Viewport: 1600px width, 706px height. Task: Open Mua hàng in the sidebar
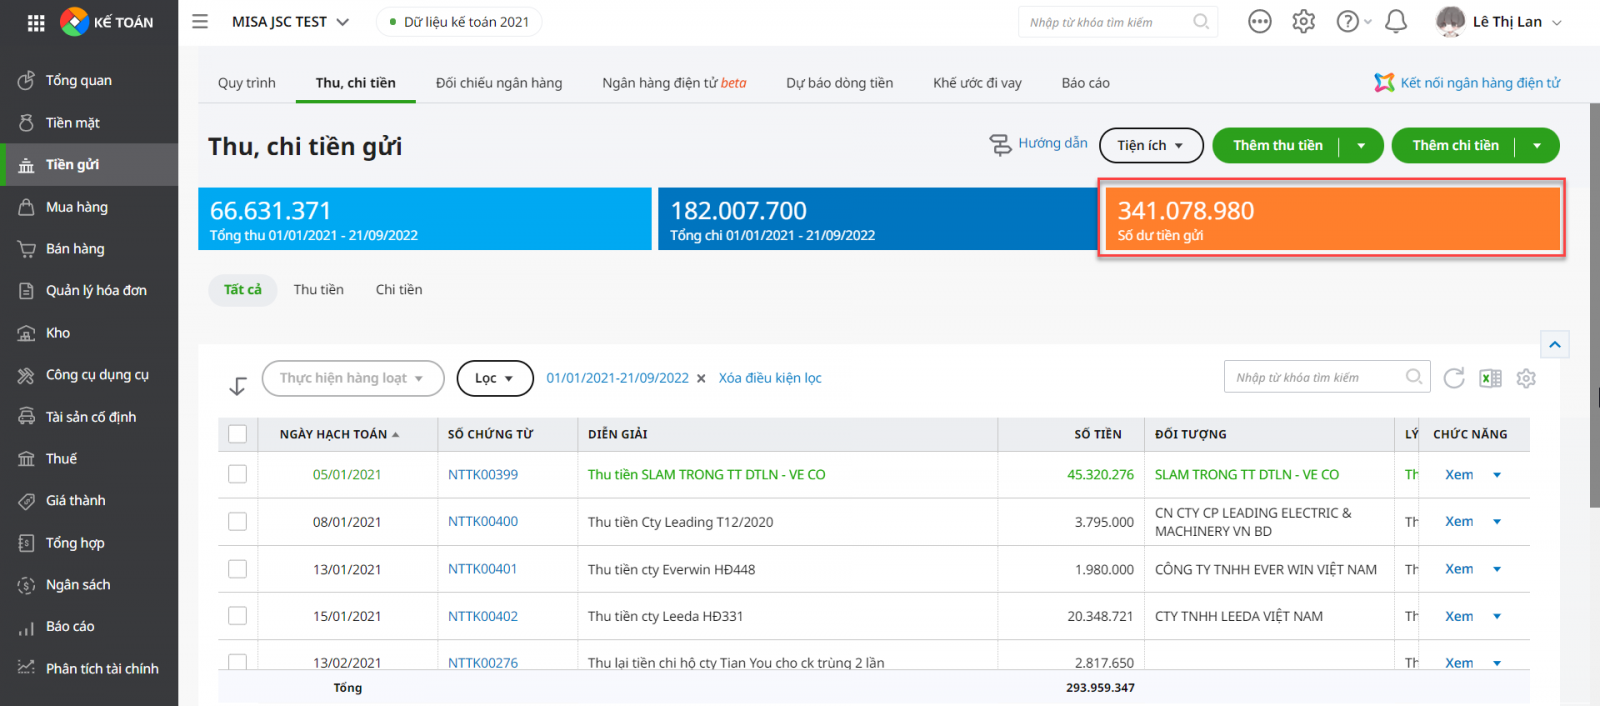point(76,207)
